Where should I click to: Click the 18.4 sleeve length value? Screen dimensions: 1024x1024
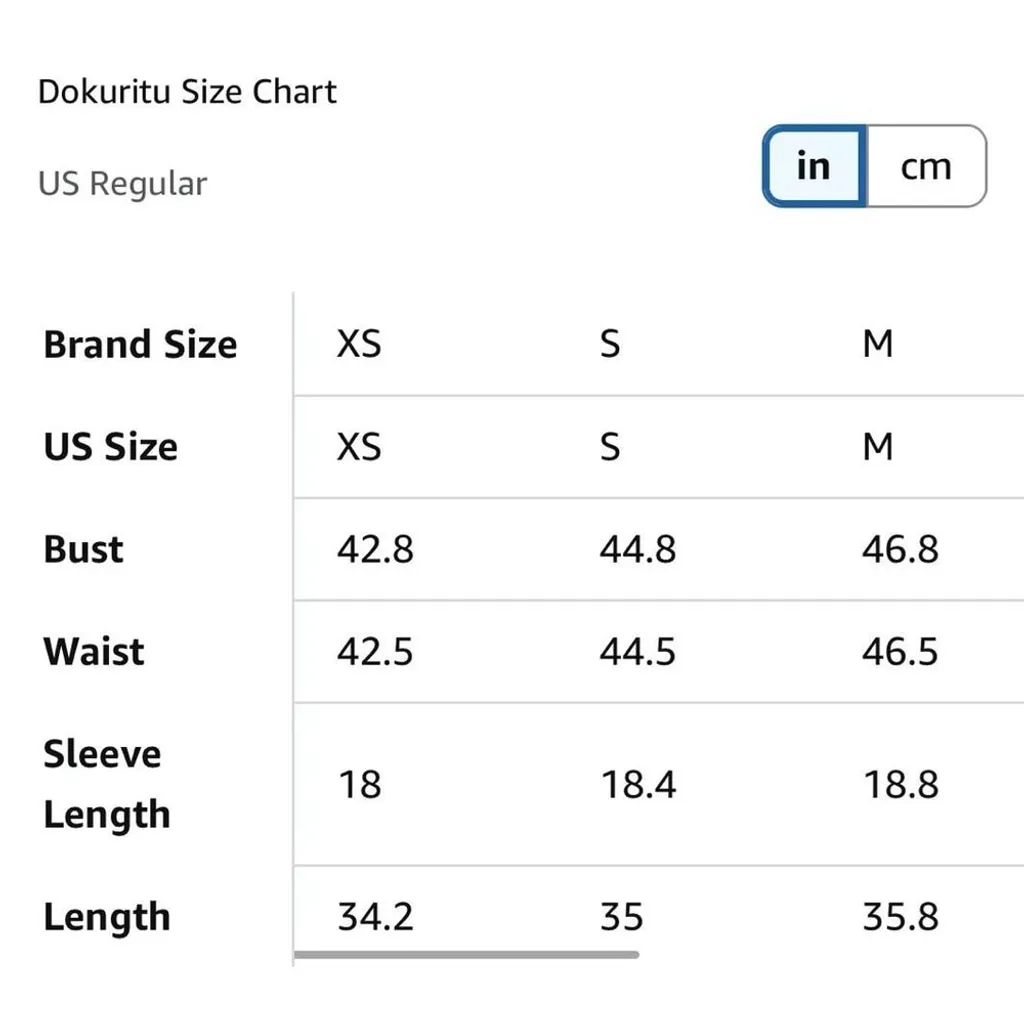638,784
